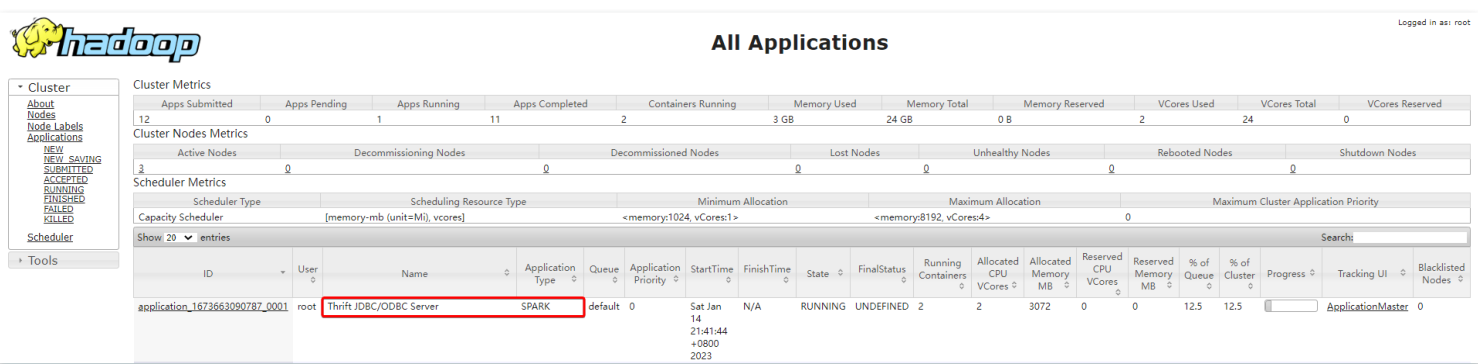This screenshot has width=1478, height=364.
Task: Sort table by Reserved CPU VCores column
Action: (1102, 273)
